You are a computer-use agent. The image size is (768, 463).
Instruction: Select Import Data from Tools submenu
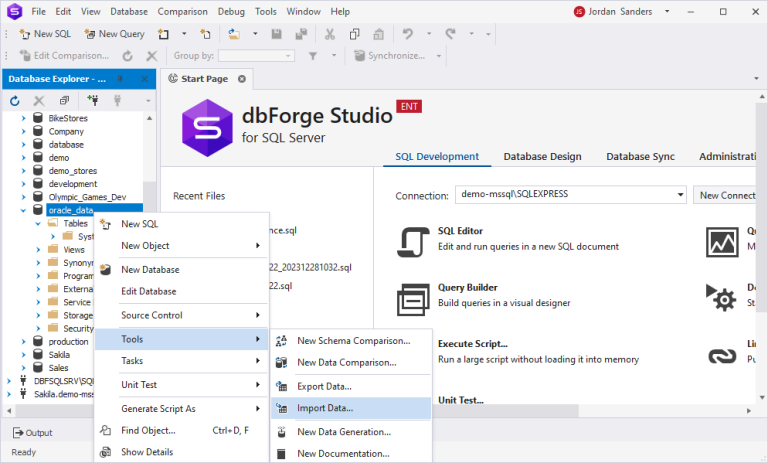(x=325, y=408)
